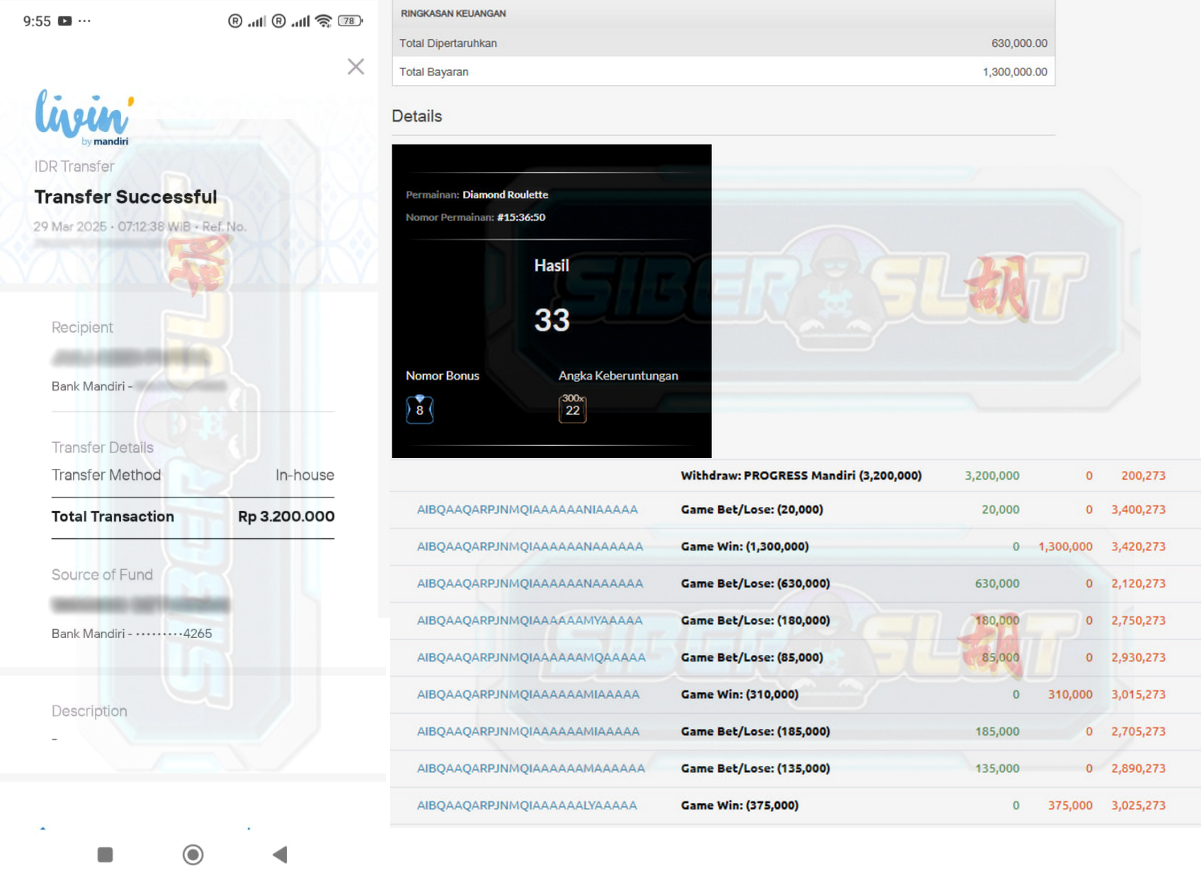The image size is (1201, 880).
Task: Tap the Wi-Fi icon in the status bar
Action: coord(323,21)
